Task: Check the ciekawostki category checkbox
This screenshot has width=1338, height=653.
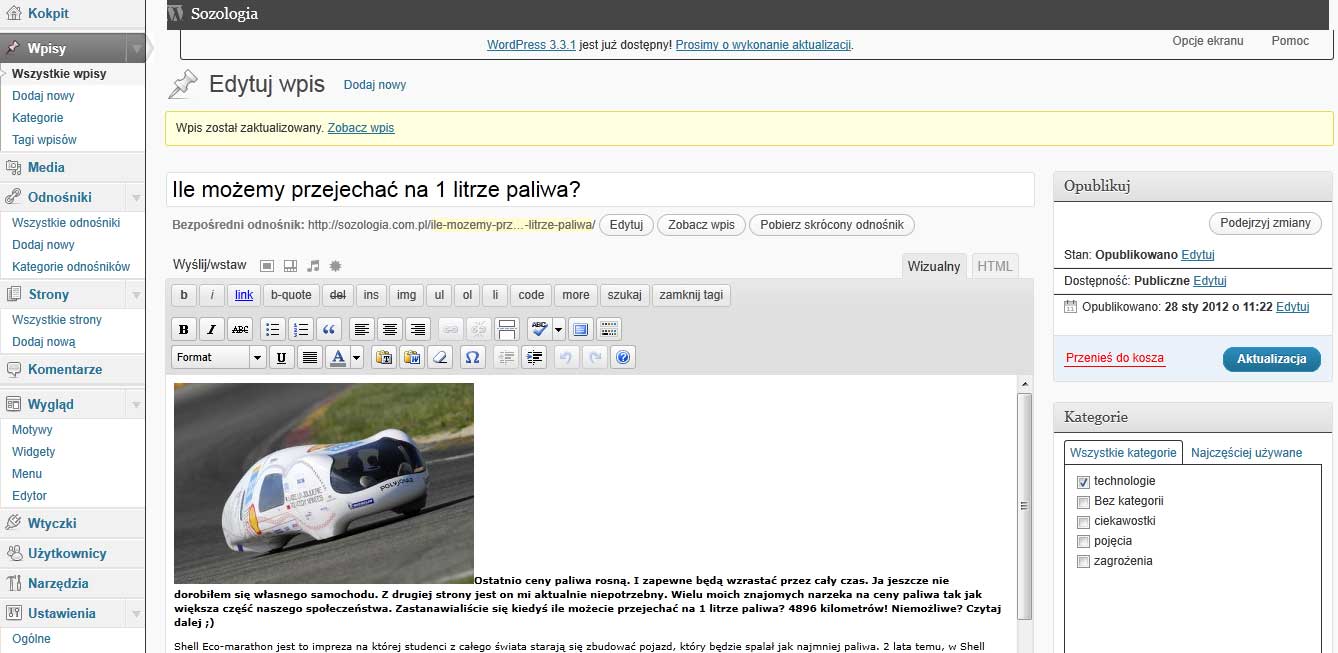Action: coord(1083,522)
